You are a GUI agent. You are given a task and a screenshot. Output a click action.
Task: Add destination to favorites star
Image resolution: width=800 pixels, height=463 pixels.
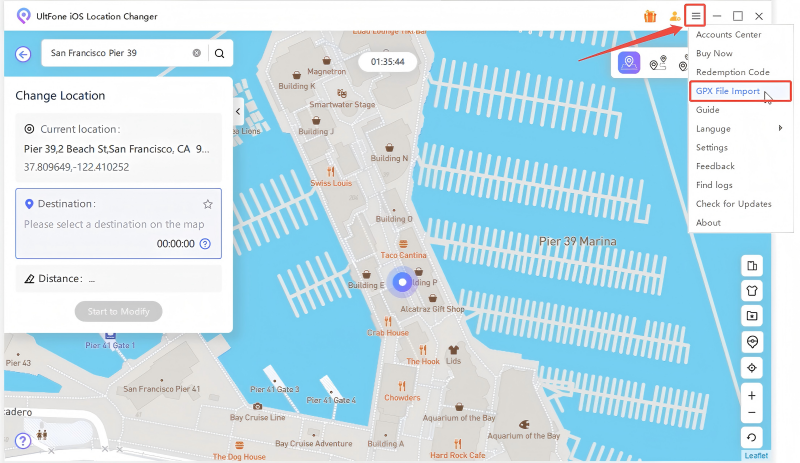click(208, 204)
